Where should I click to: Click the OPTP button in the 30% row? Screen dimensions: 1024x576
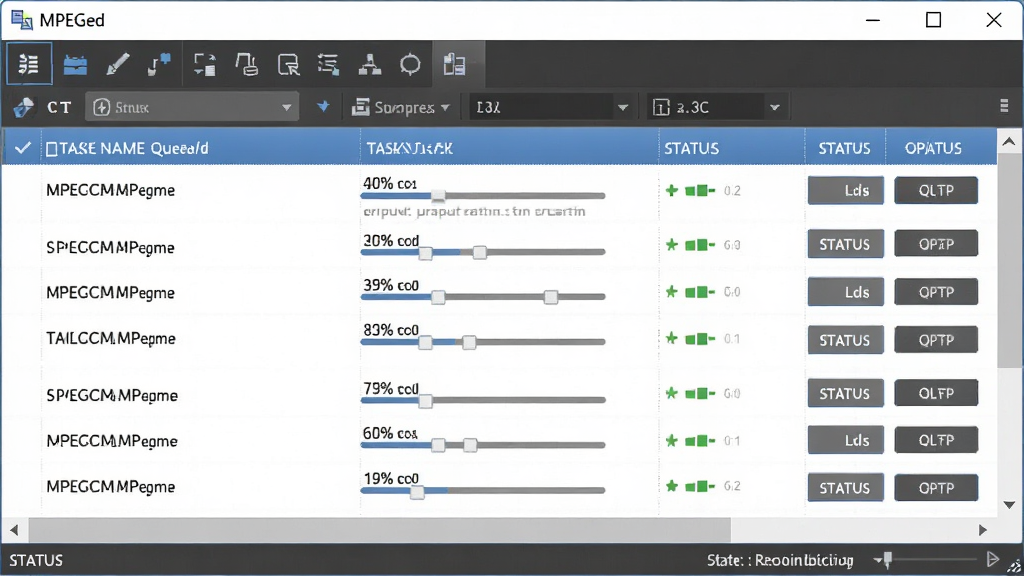(x=936, y=244)
